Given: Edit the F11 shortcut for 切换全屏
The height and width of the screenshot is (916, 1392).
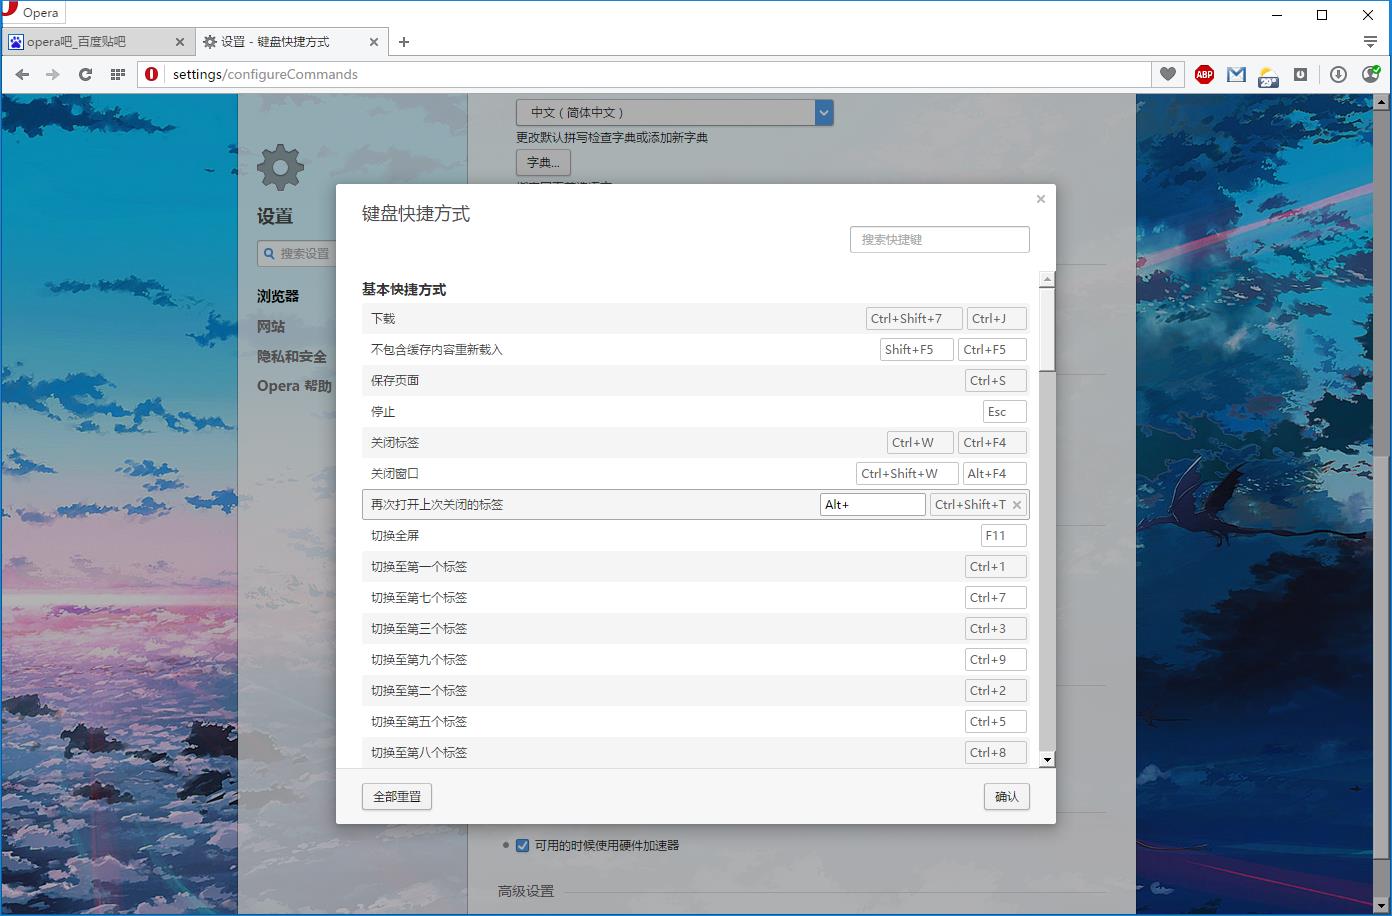Looking at the screenshot, I should point(1003,536).
